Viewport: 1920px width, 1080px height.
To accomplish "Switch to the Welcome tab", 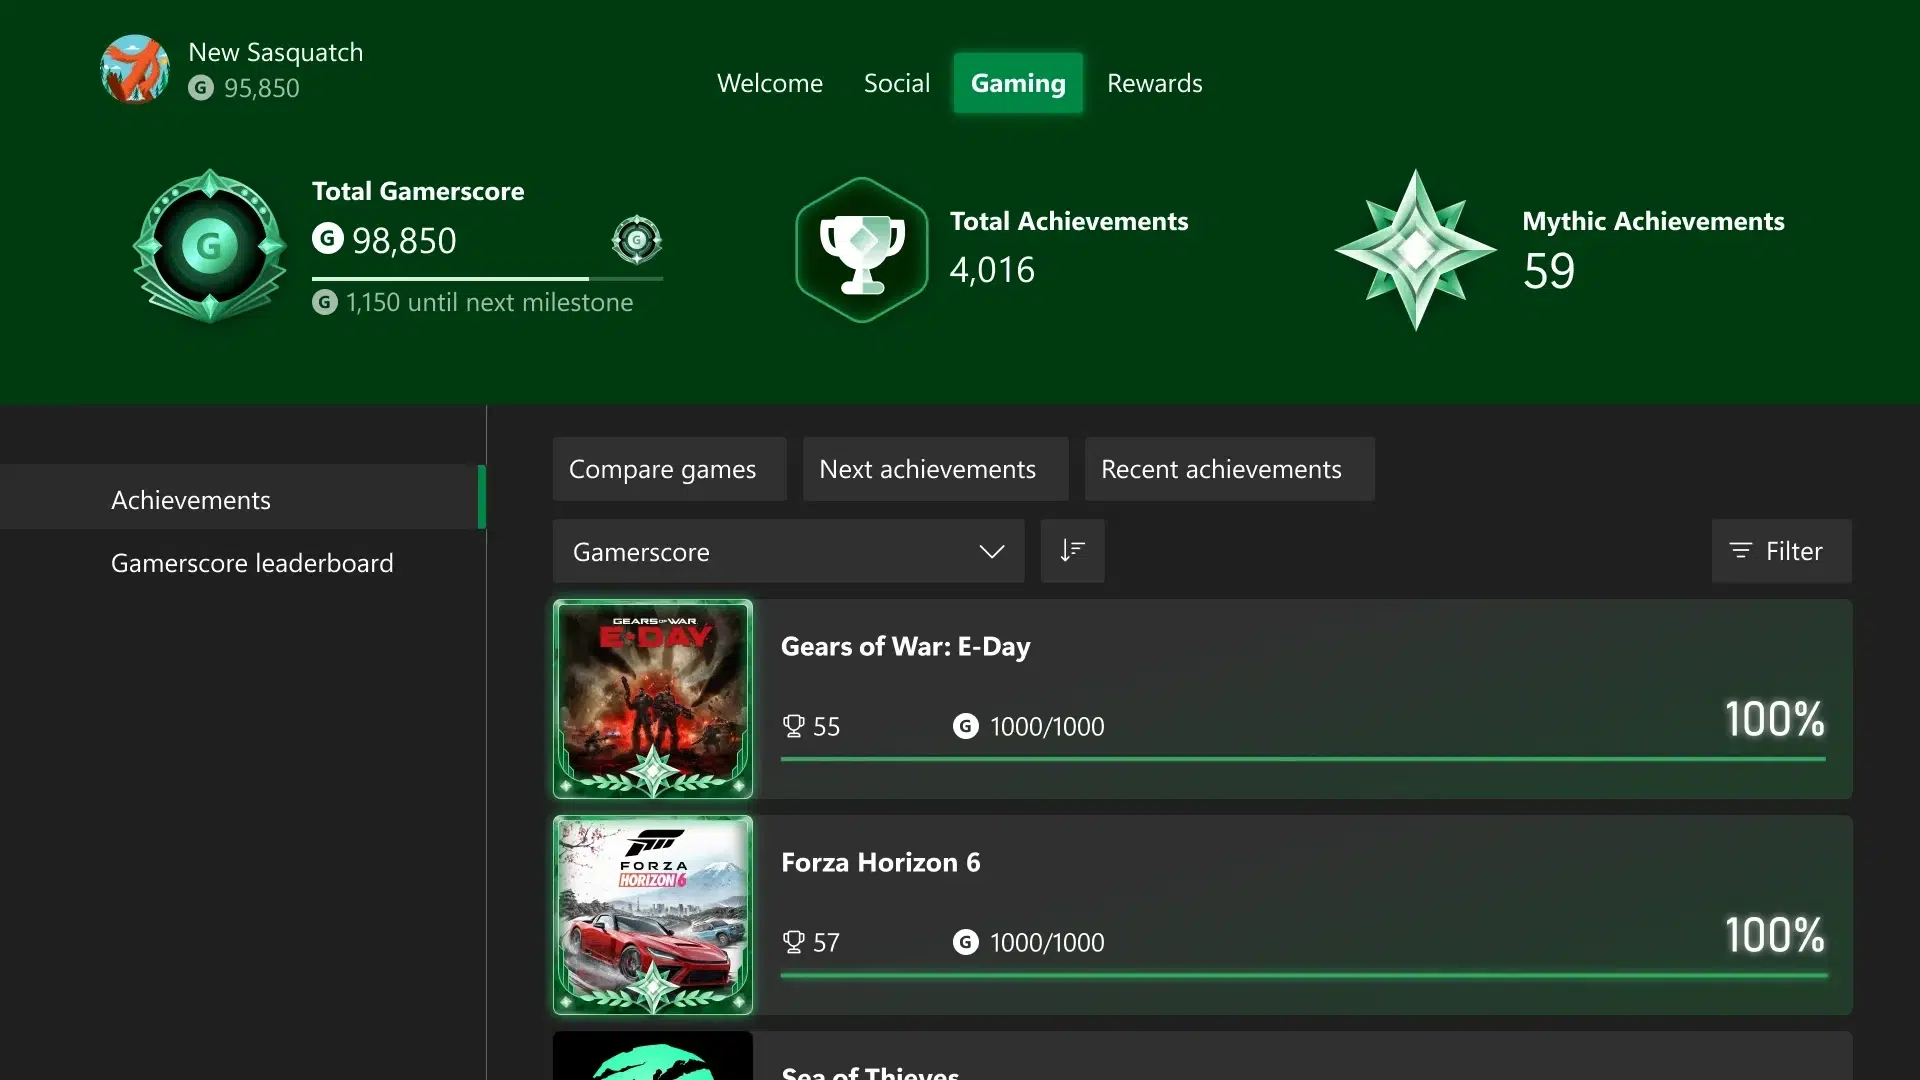I will tap(770, 83).
